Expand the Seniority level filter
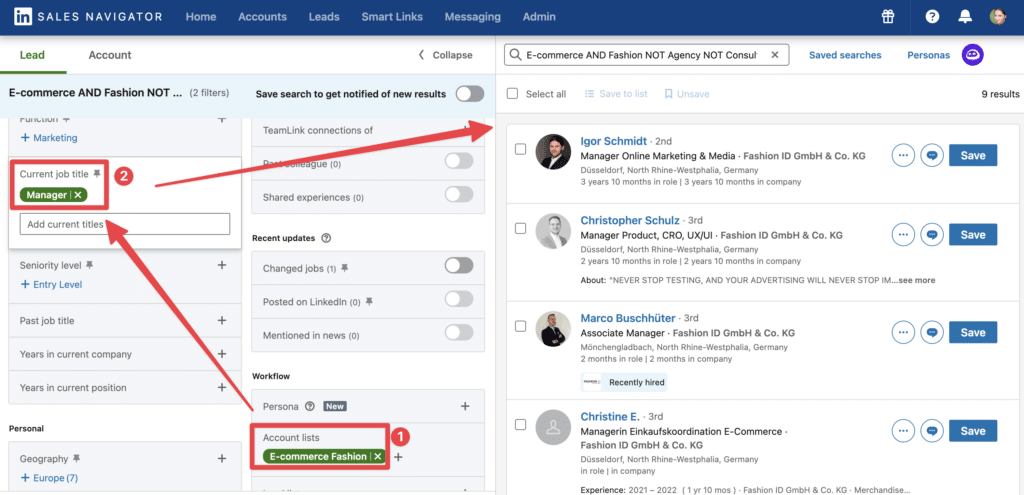This screenshot has height=495, width=1024. (222, 265)
